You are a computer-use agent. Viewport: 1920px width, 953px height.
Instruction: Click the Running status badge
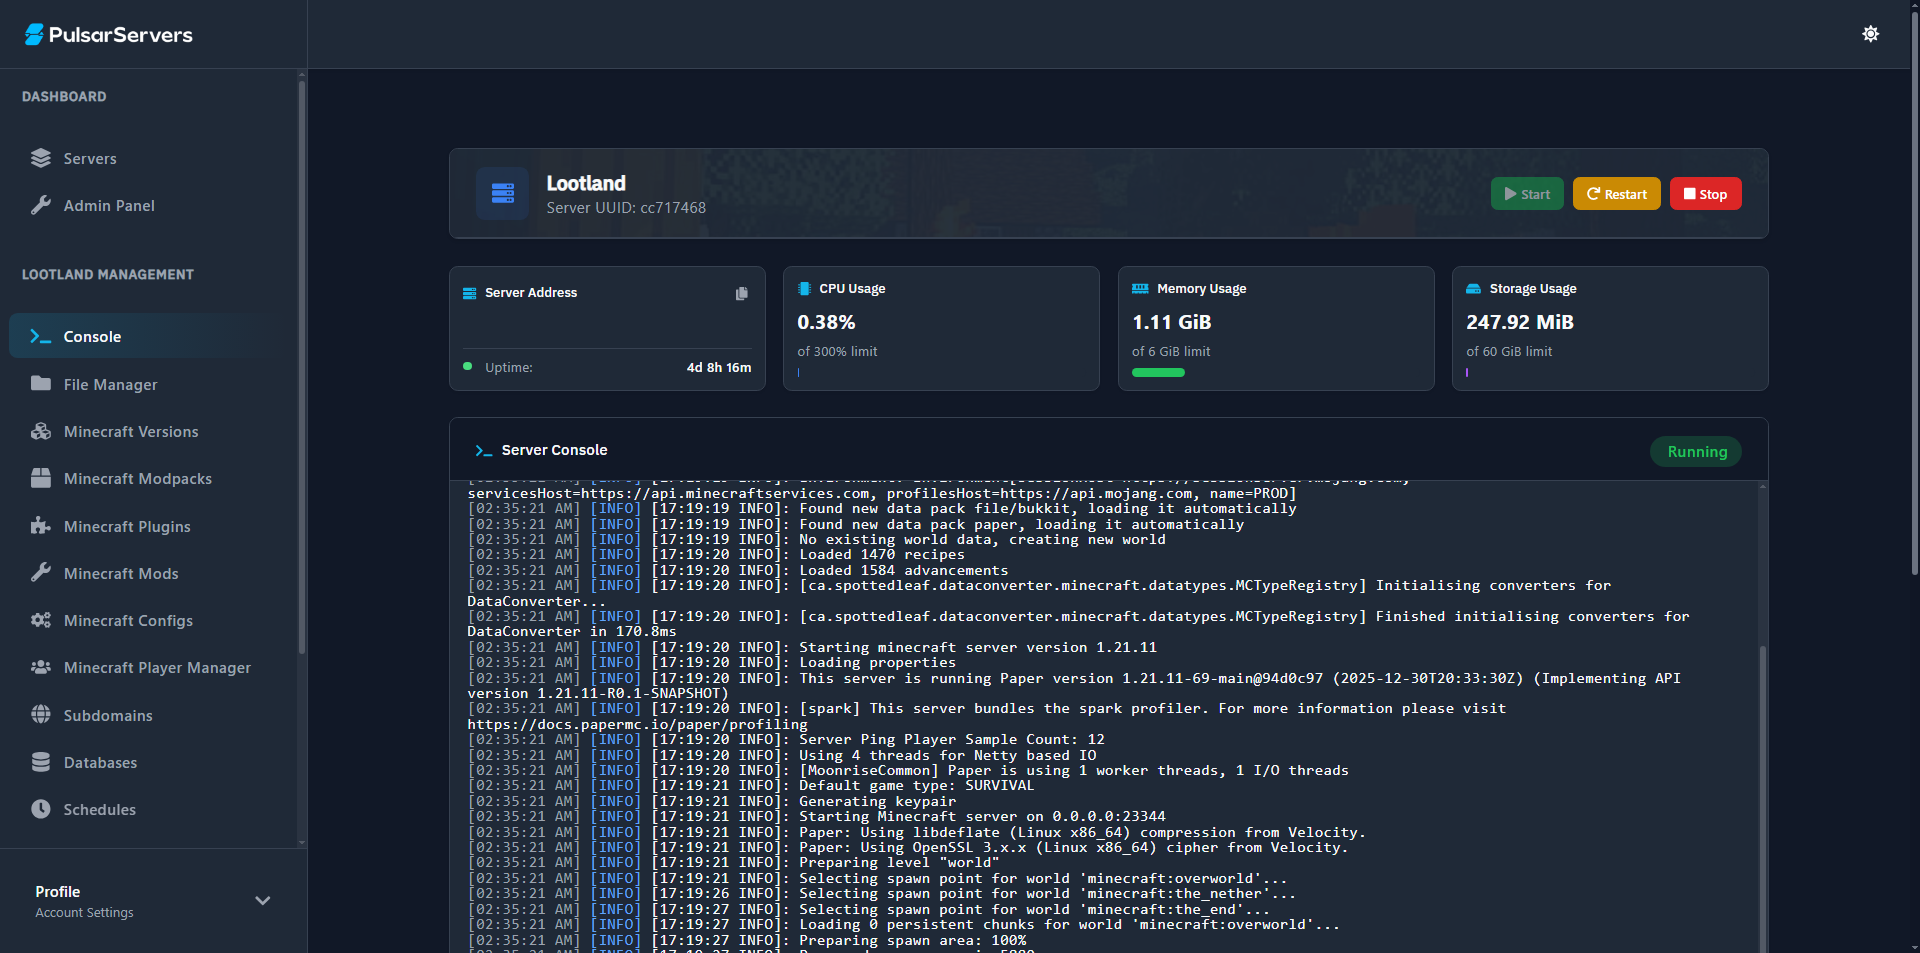pos(1696,451)
